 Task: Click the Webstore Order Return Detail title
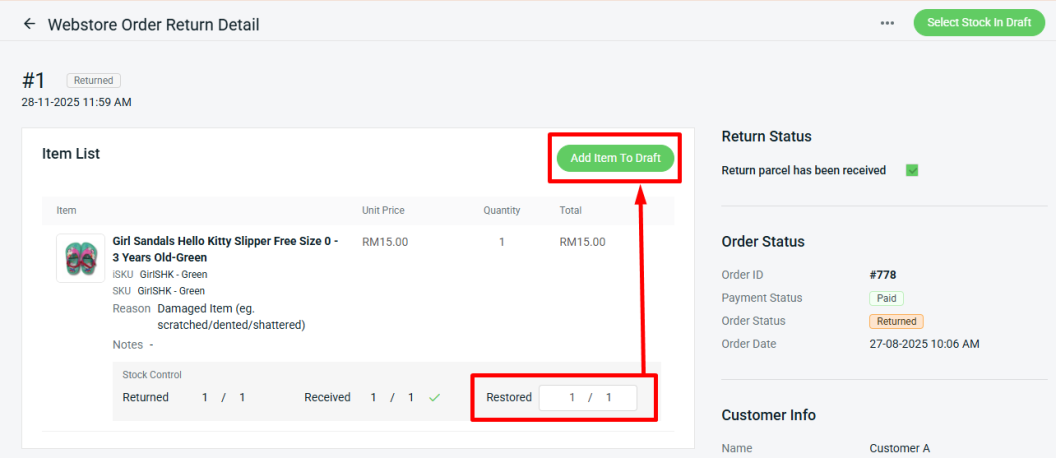154,24
